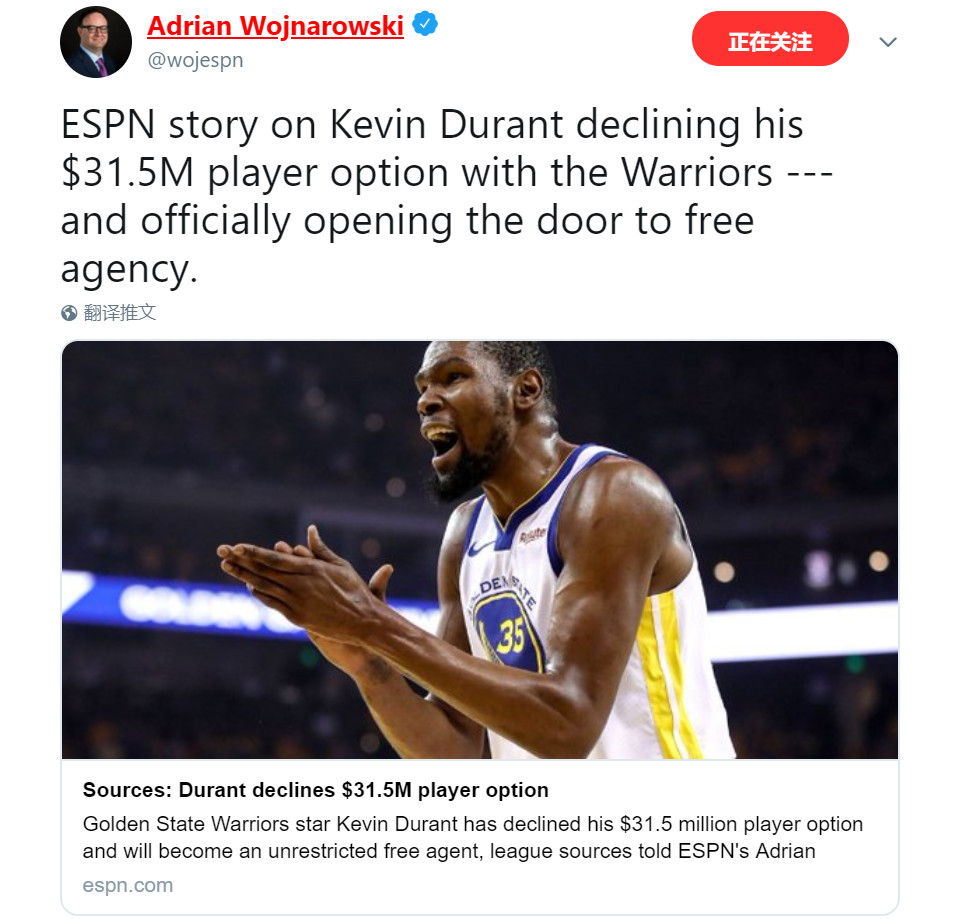Click tweet line 'and officially opening the door'
The image size is (959, 919).
pos(407,220)
